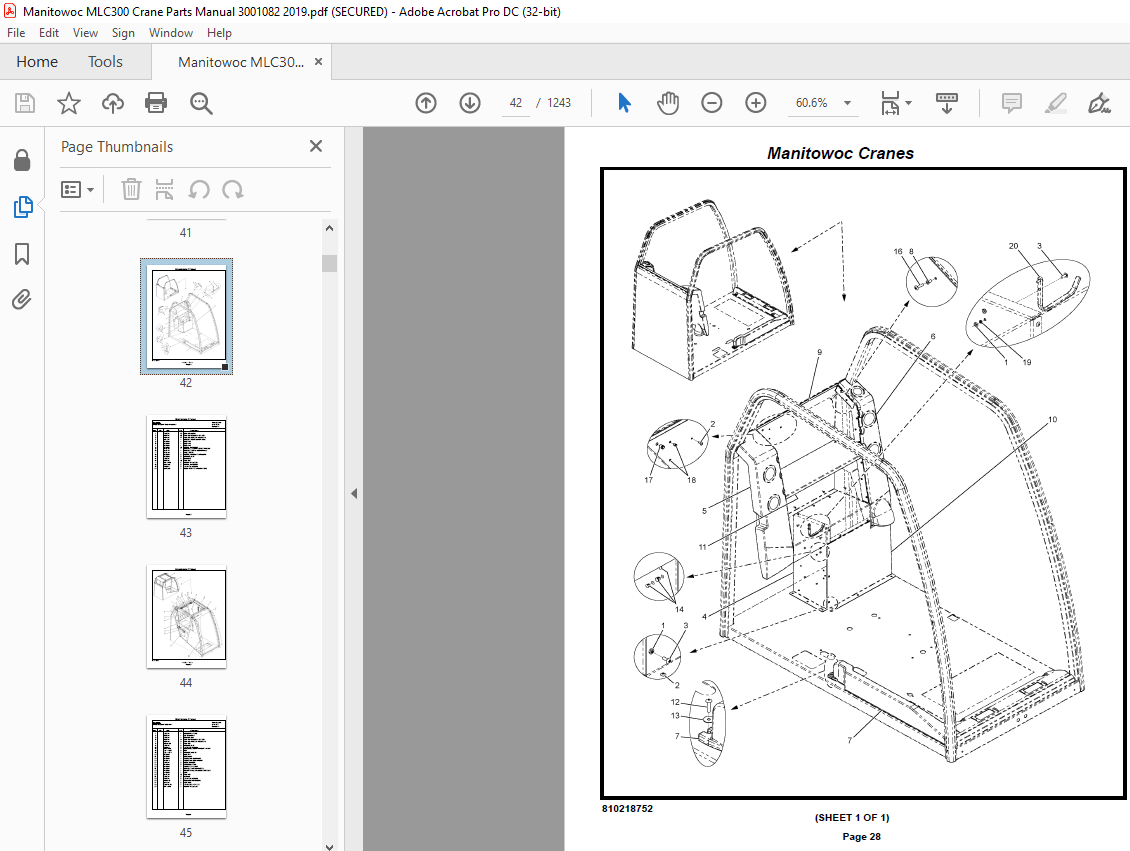
Task: Open the File menu
Action: click(x=16, y=33)
